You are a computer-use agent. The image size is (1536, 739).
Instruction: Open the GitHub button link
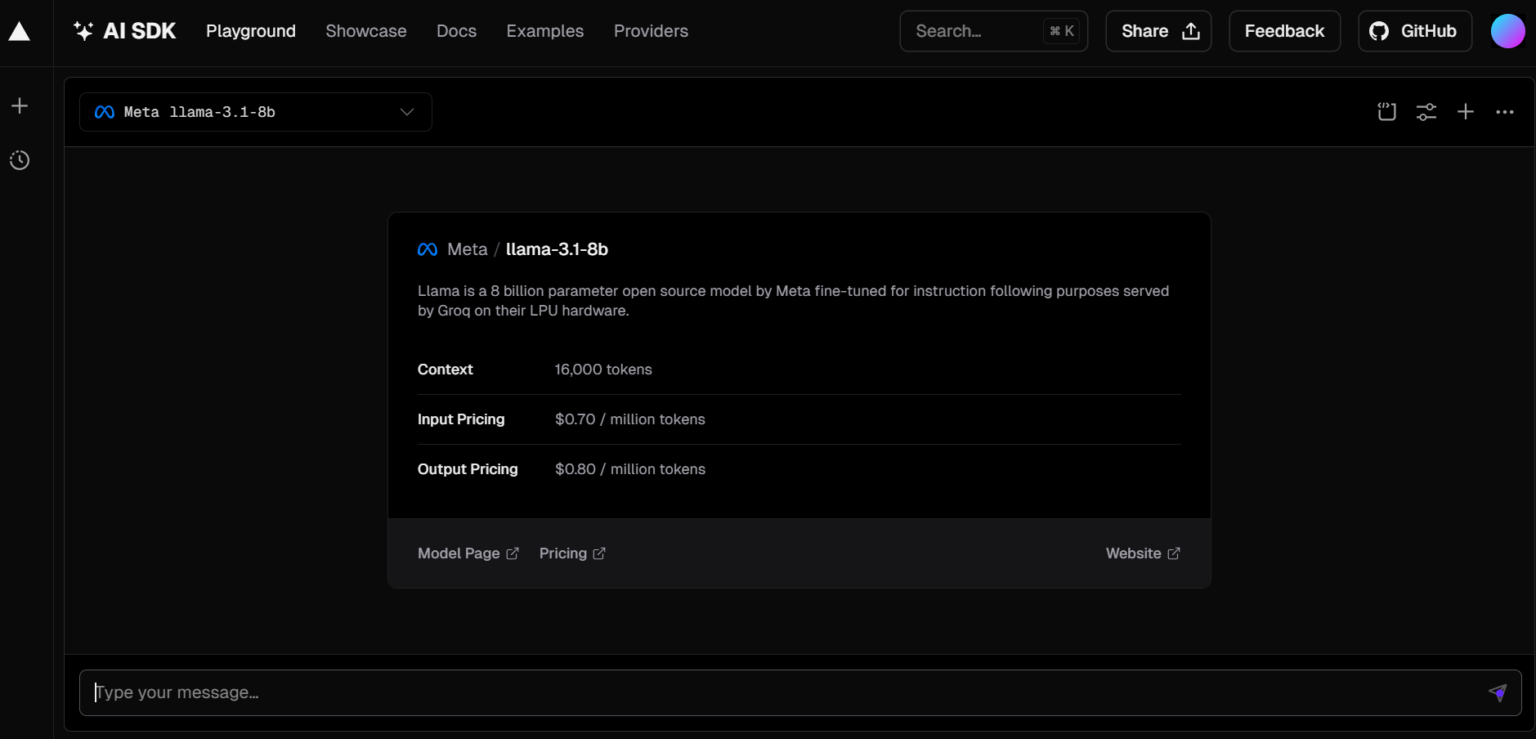pos(1414,31)
